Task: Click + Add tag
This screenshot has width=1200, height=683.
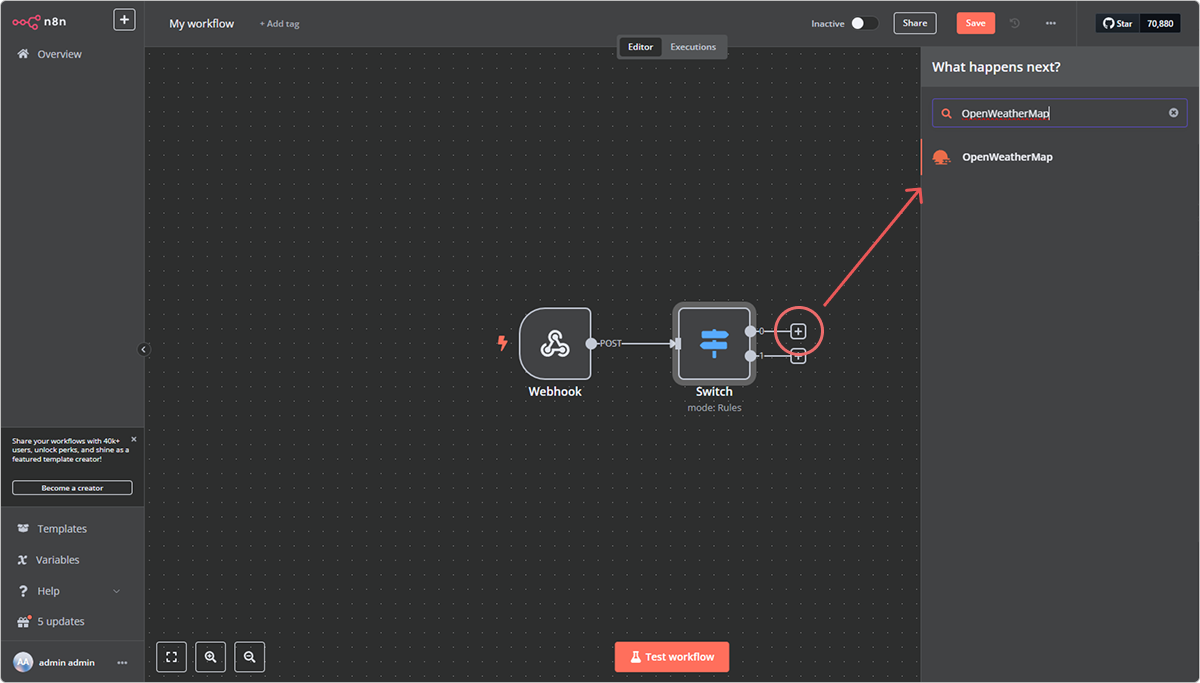Action: (x=279, y=24)
